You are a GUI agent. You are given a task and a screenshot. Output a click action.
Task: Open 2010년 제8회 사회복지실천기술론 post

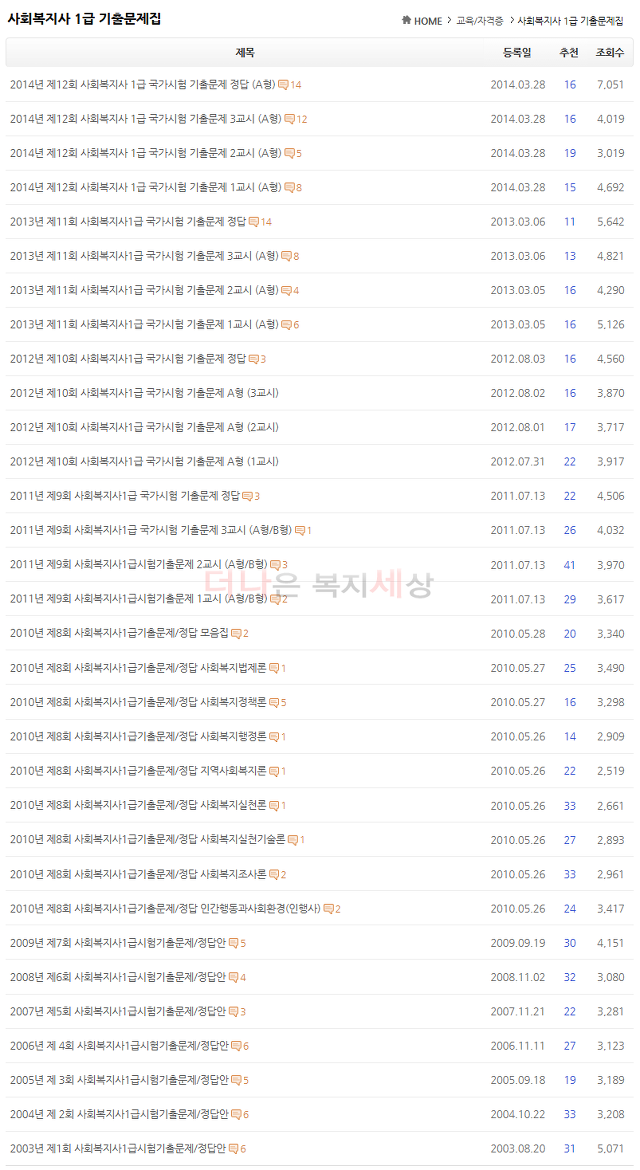coord(148,839)
